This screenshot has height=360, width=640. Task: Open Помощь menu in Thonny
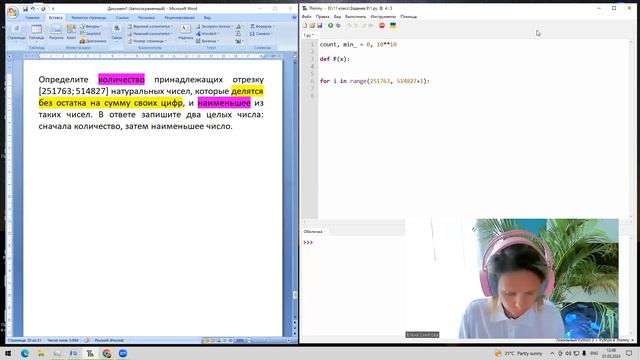click(409, 17)
